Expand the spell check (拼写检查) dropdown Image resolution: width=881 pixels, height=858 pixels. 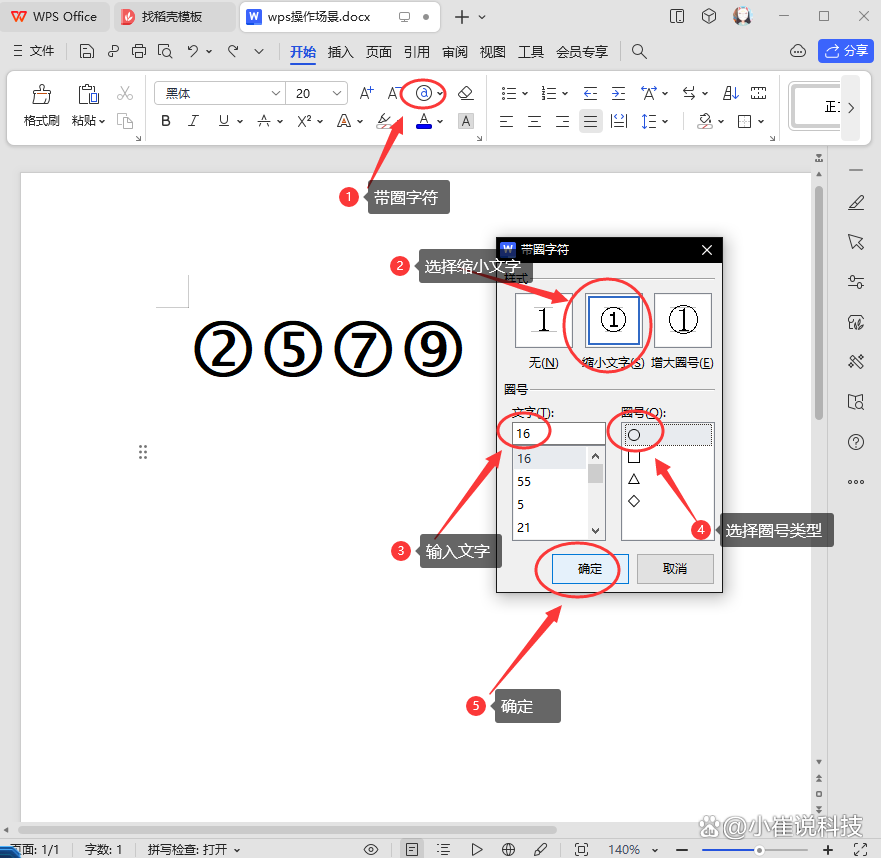[237, 850]
